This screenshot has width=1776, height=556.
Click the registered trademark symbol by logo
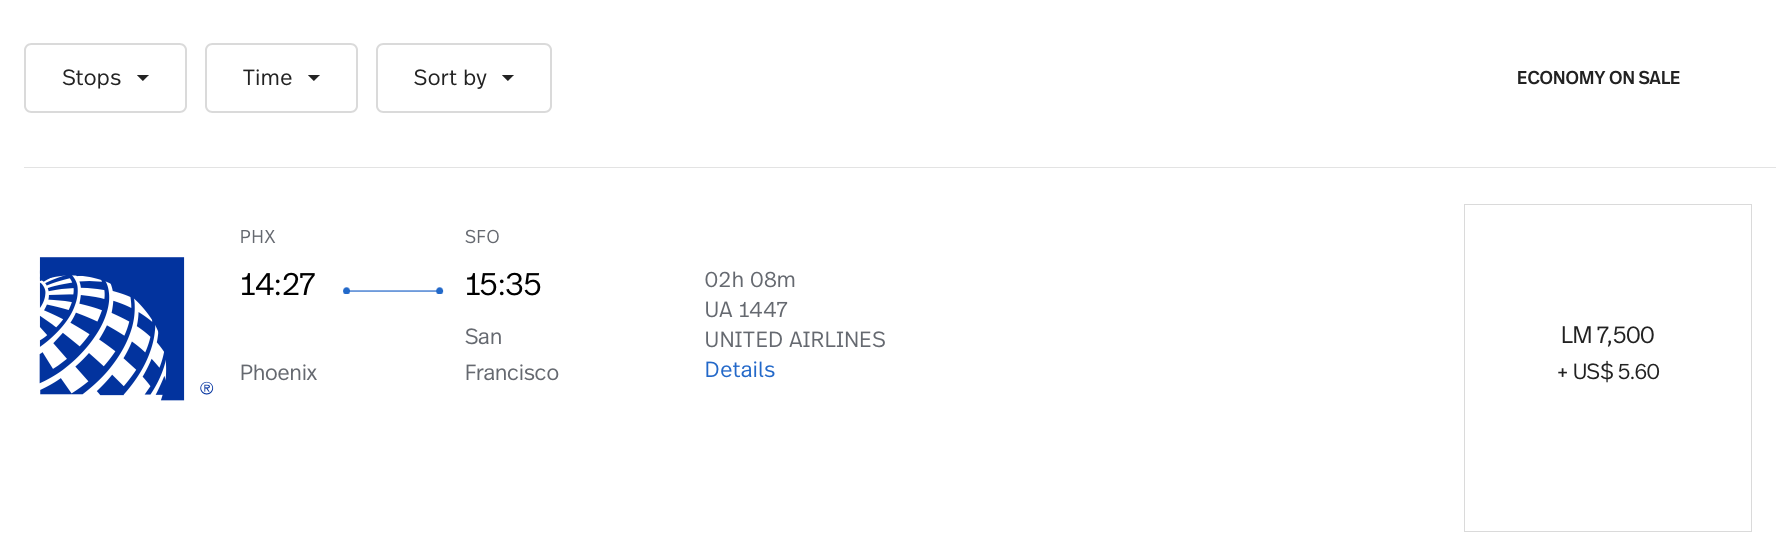[207, 388]
